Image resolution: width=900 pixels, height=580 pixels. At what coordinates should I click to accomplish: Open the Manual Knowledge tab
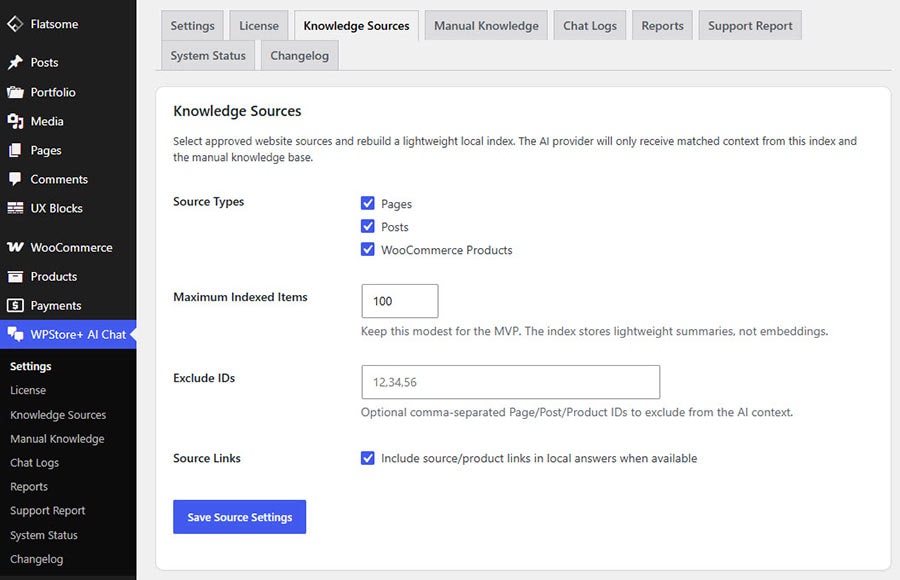(486, 26)
